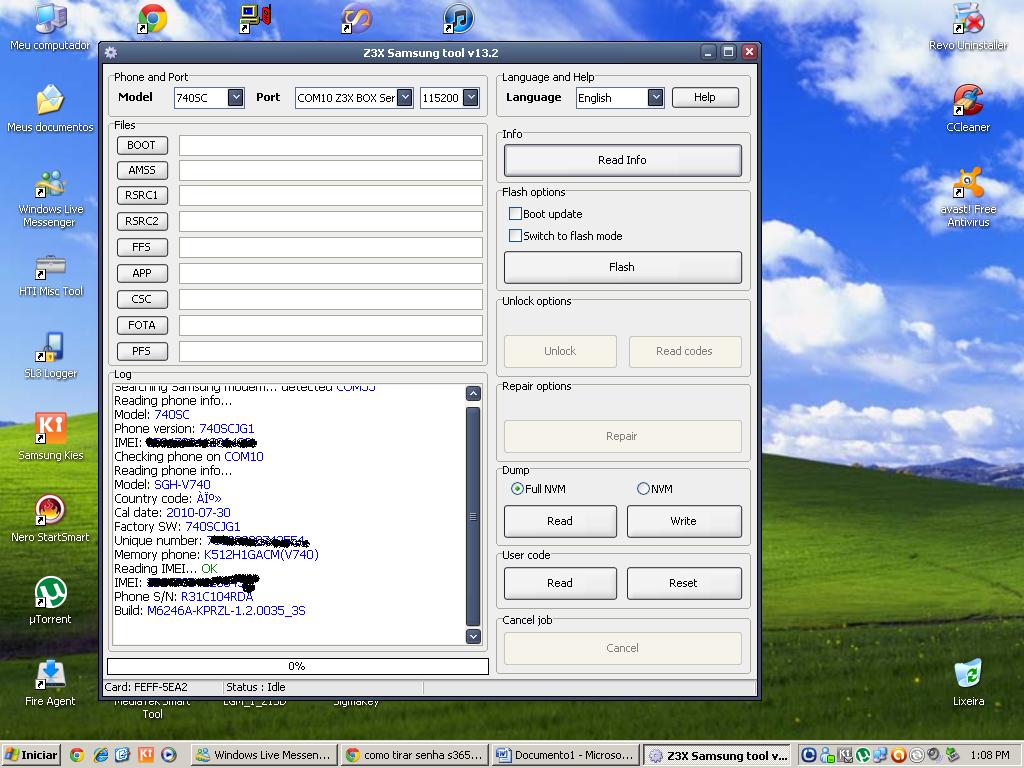This screenshot has height=768, width=1024.
Task: Click the log scrollbar up arrow
Action: (473, 393)
